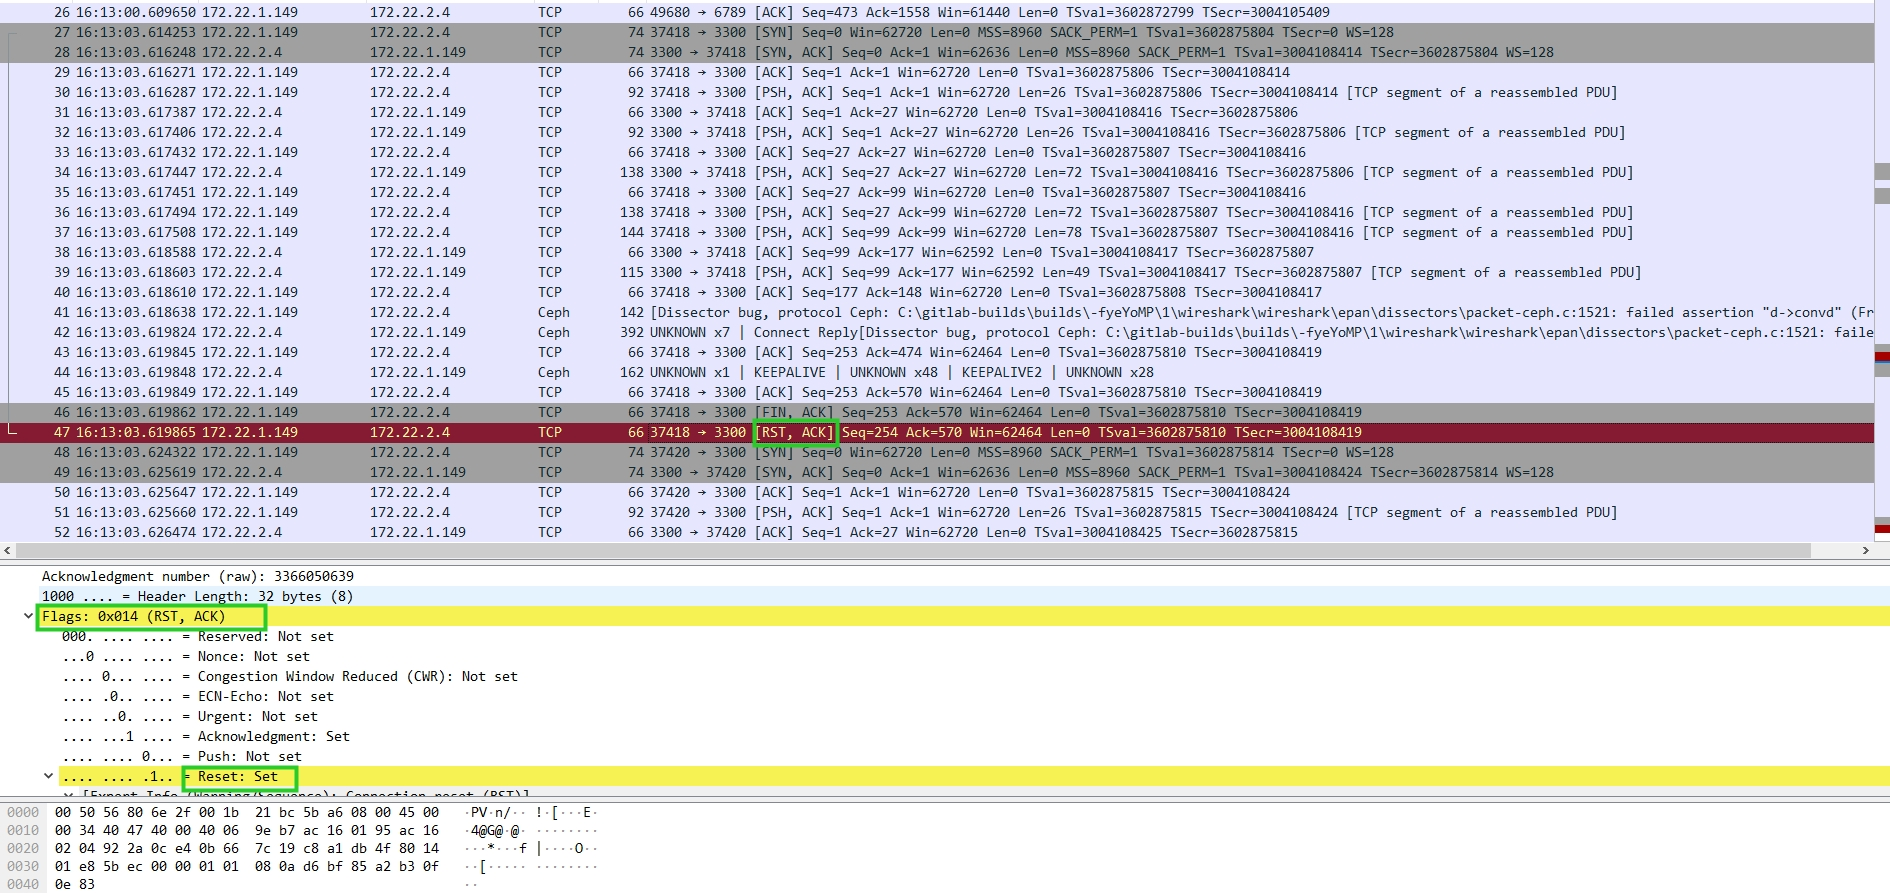Select packet 52 ACK at 16:13:03.626474
The width and height of the screenshot is (1890, 893).
pos(937,532)
